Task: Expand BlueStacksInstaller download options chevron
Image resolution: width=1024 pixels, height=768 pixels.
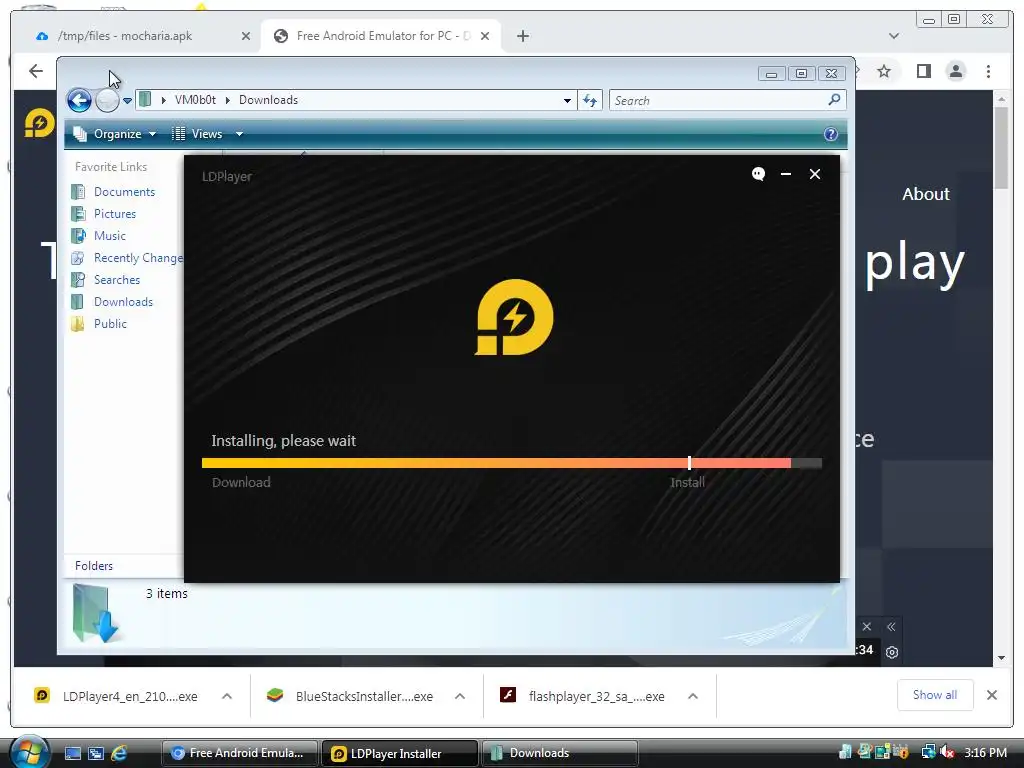Action: coord(460,696)
